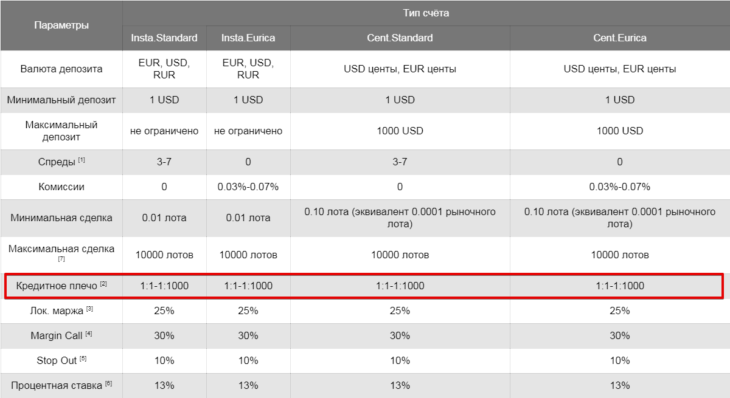Screen dimensions: 730x398
Task: Open footnote [6] next to Процентная ставка
Action: click(108, 383)
